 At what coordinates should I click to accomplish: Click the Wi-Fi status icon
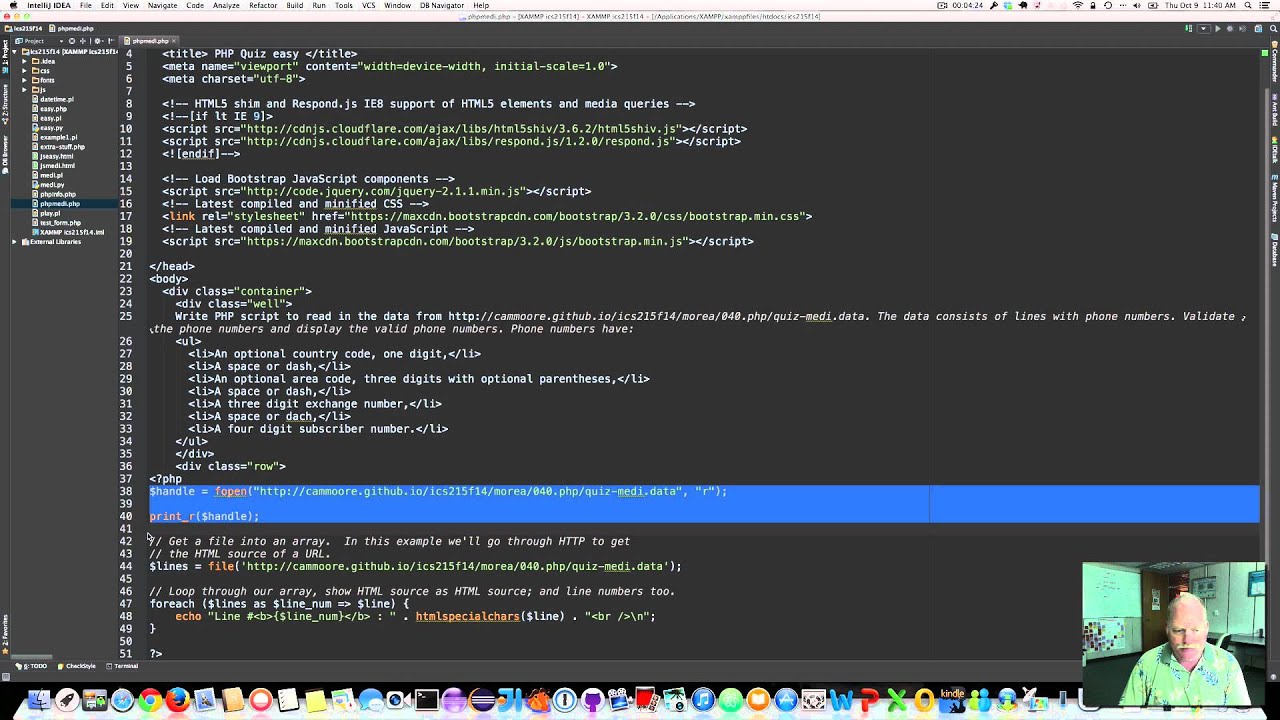(1078, 5)
